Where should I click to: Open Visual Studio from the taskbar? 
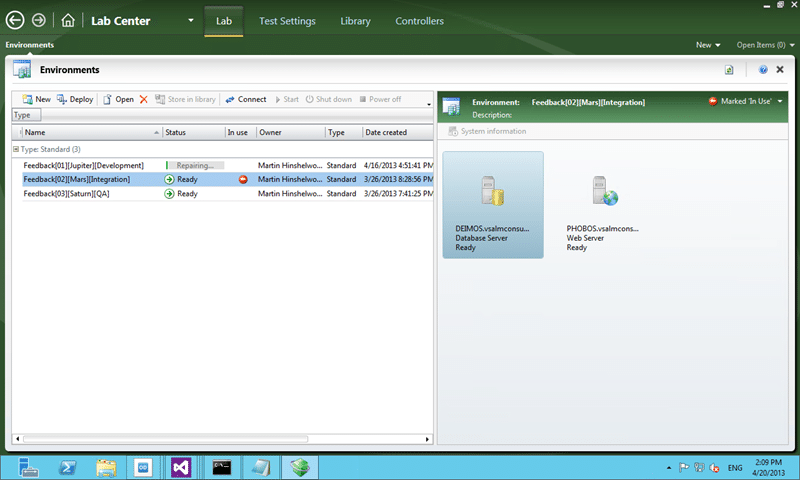[181, 467]
